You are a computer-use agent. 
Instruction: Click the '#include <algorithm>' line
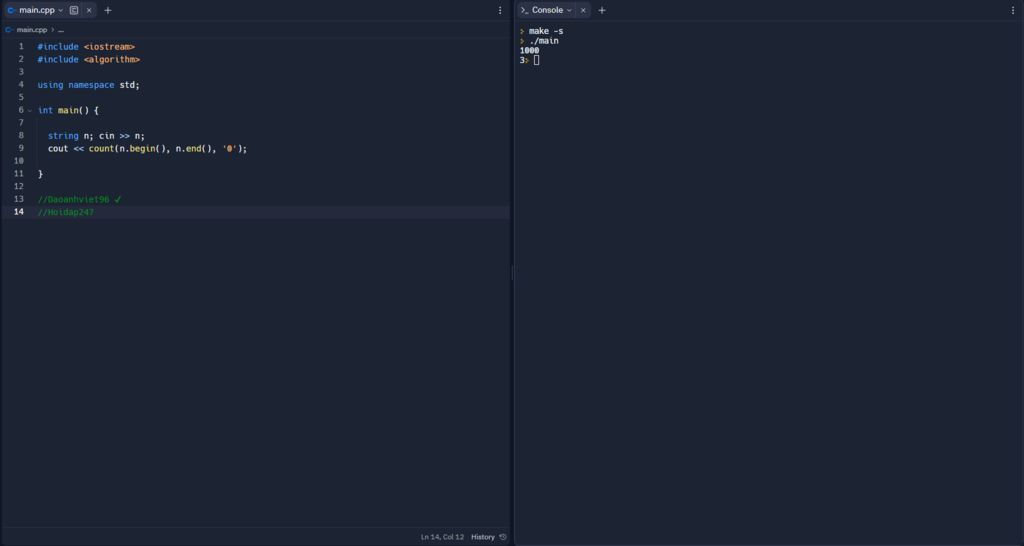point(89,59)
